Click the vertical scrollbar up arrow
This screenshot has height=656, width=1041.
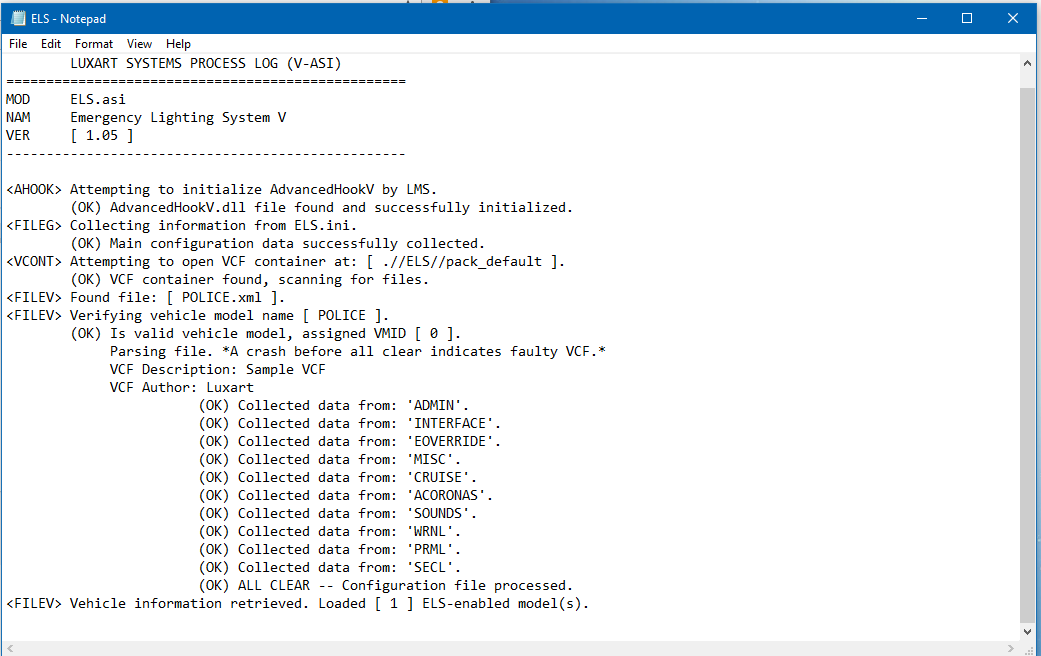[1028, 63]
